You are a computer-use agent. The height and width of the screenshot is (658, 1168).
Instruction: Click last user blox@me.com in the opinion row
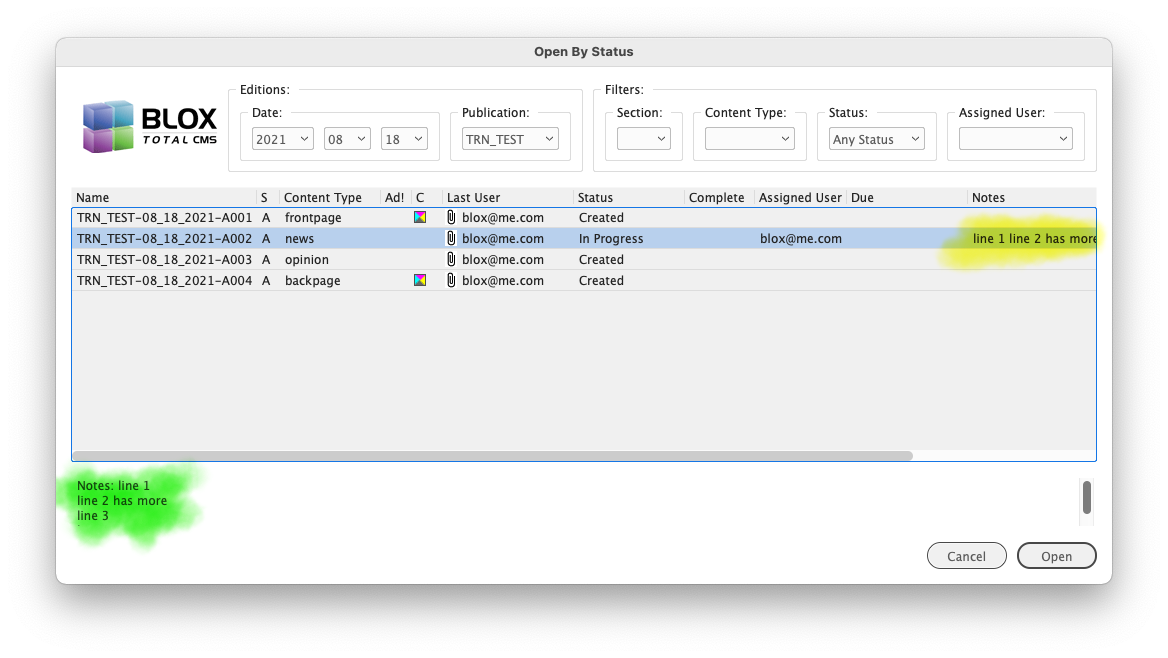(503, 259)
